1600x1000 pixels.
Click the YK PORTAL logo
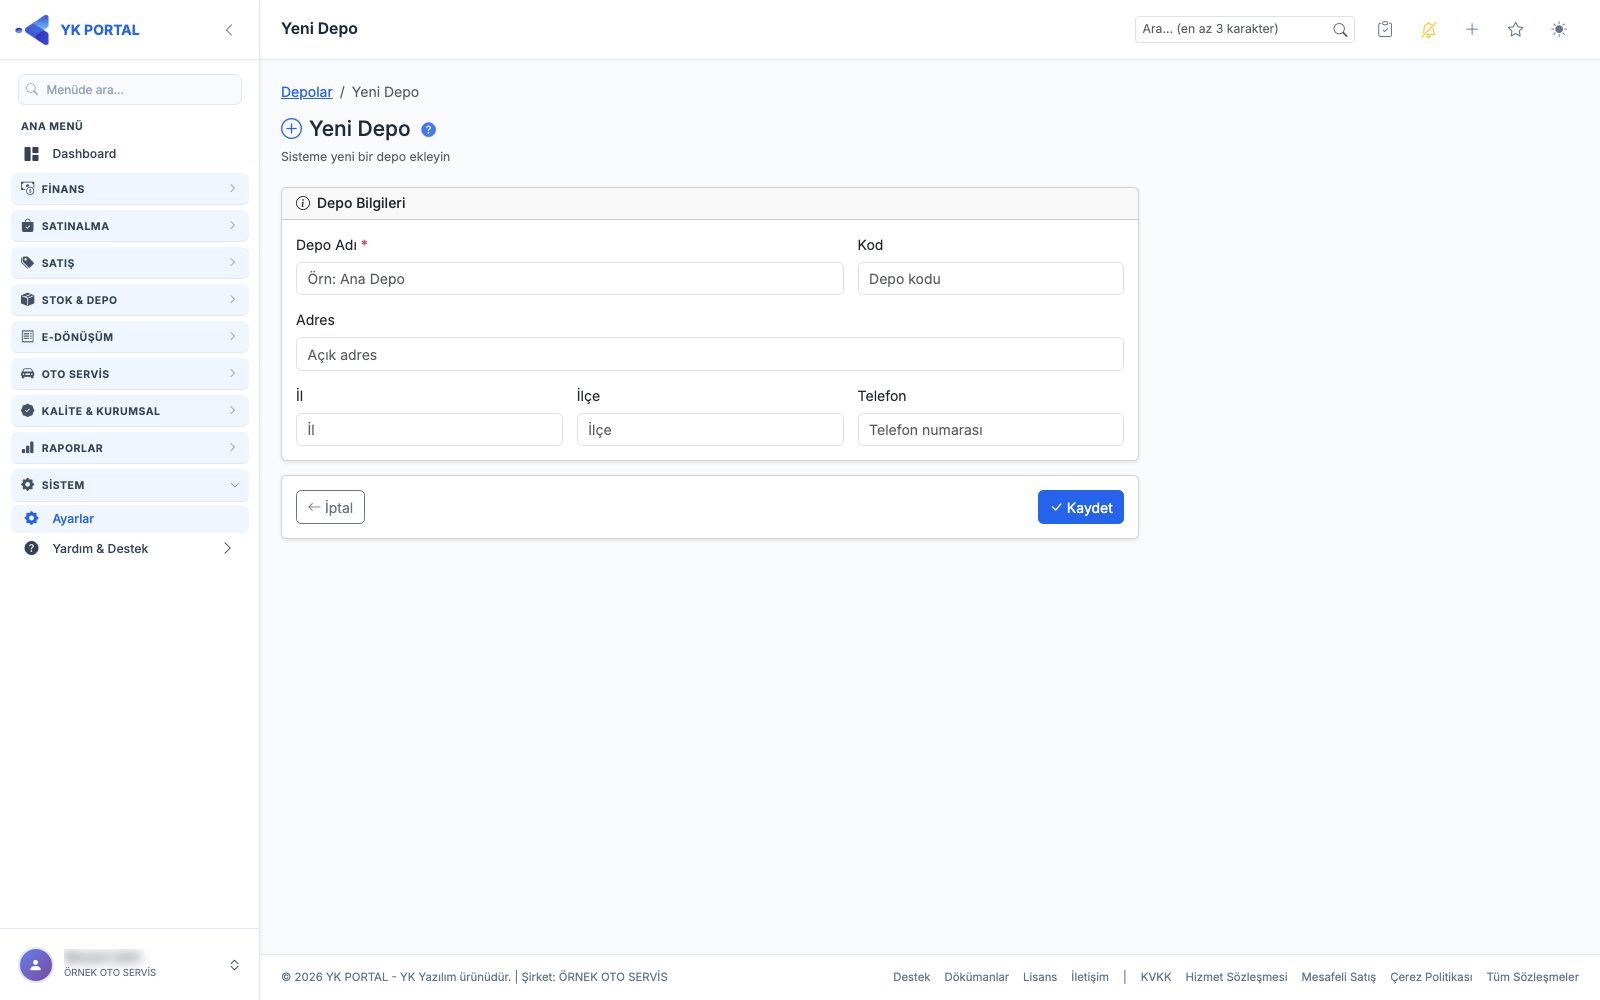(77, 30)
